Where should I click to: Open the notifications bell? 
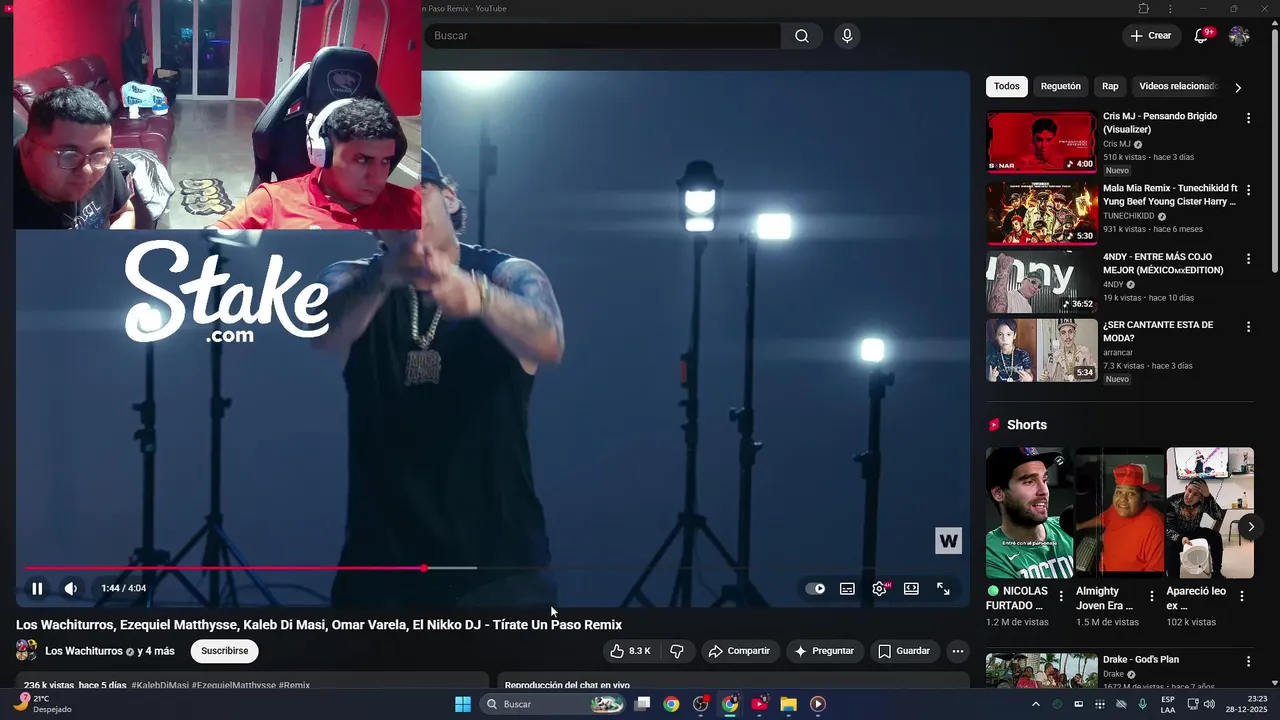pyautogui.click(x=1201, y=36)
